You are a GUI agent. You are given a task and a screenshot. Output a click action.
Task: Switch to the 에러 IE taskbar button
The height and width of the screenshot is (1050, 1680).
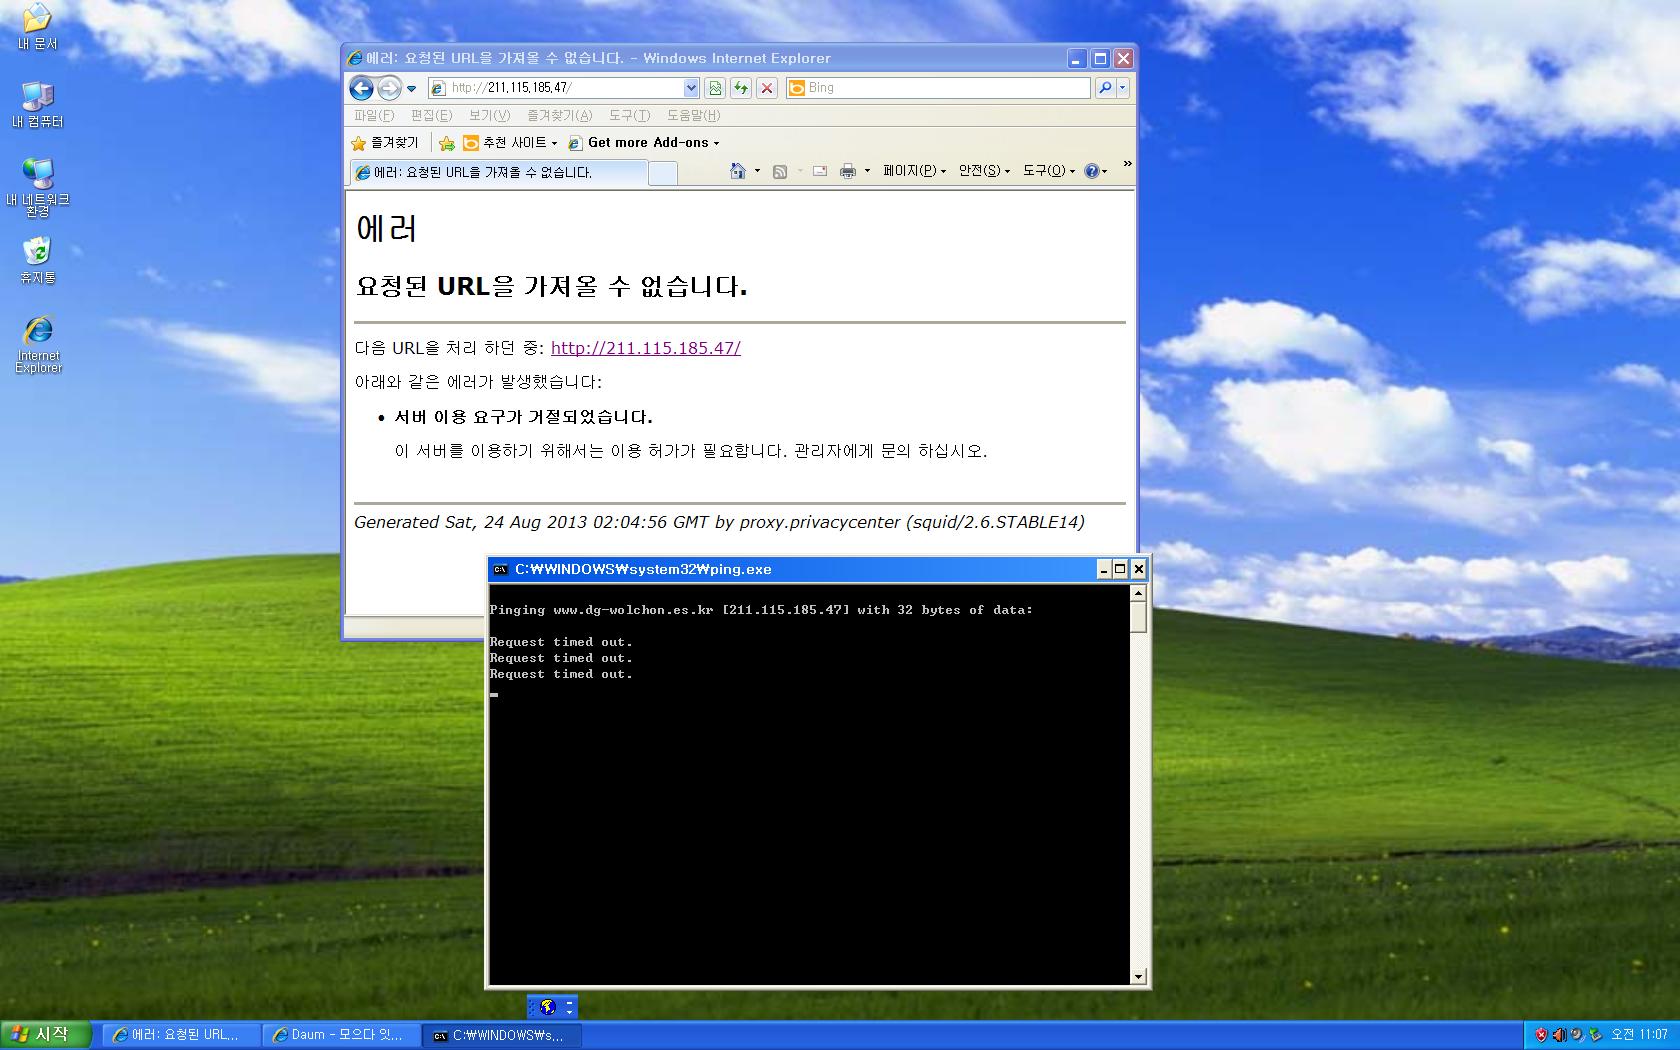point(180,1035)
